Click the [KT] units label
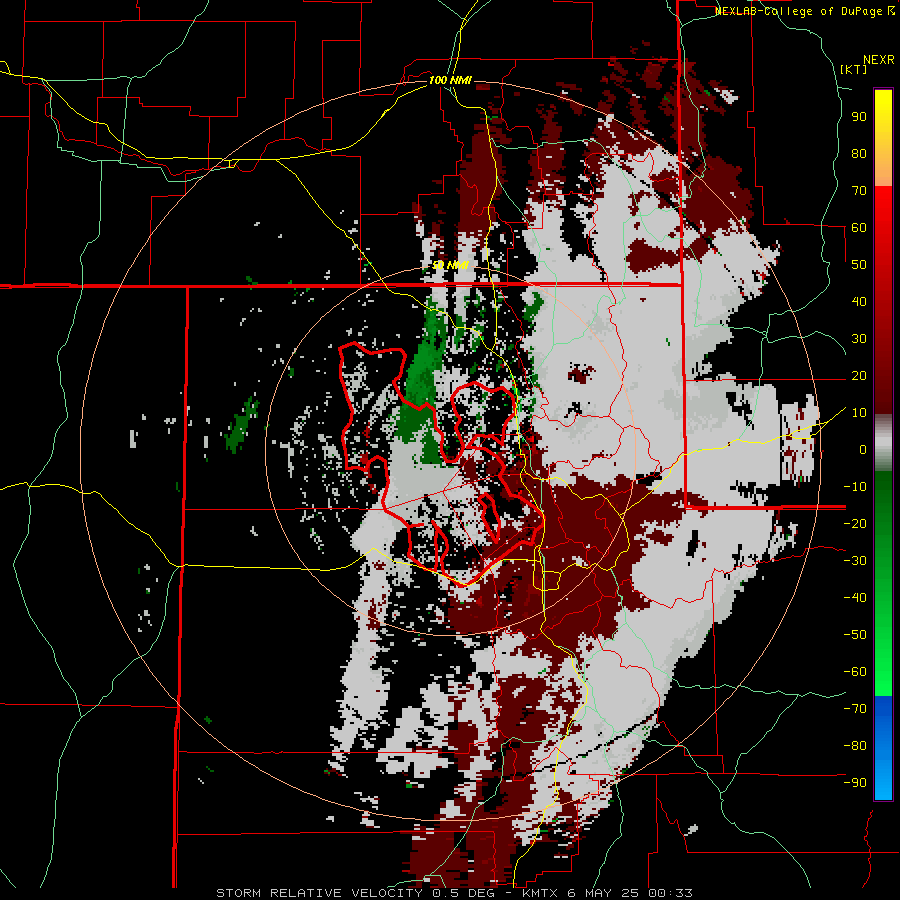The image size is (900, 900). point(854,69)
